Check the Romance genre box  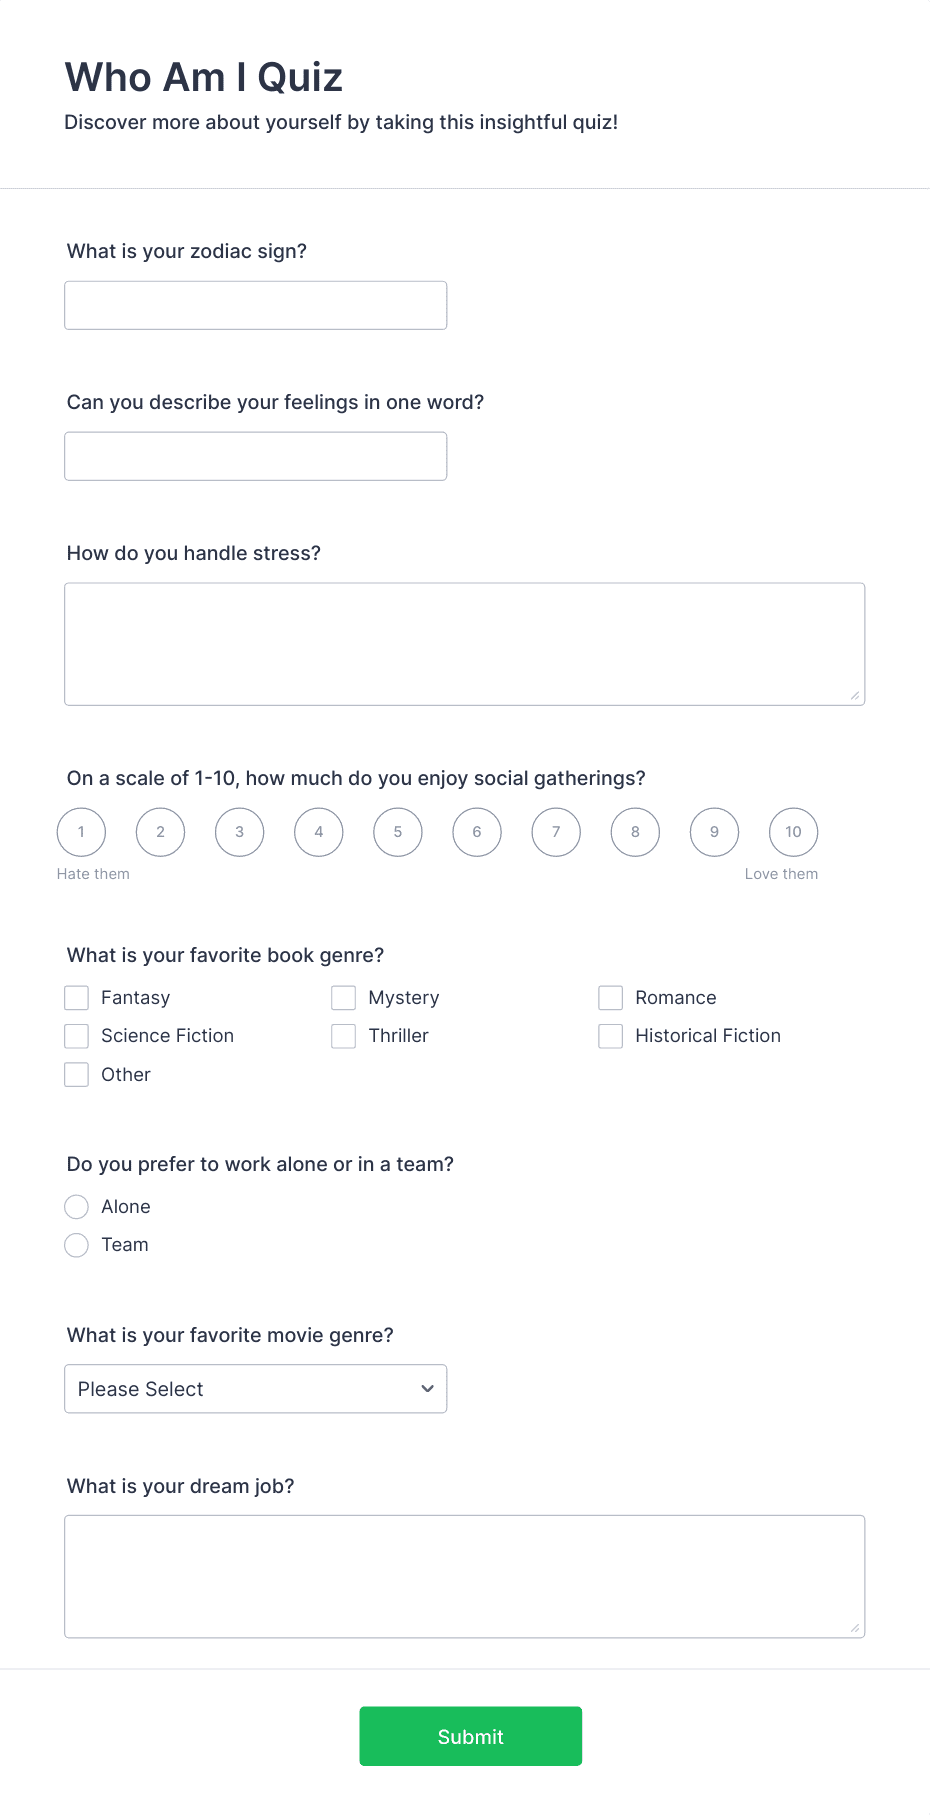click(x=611, y=998)
